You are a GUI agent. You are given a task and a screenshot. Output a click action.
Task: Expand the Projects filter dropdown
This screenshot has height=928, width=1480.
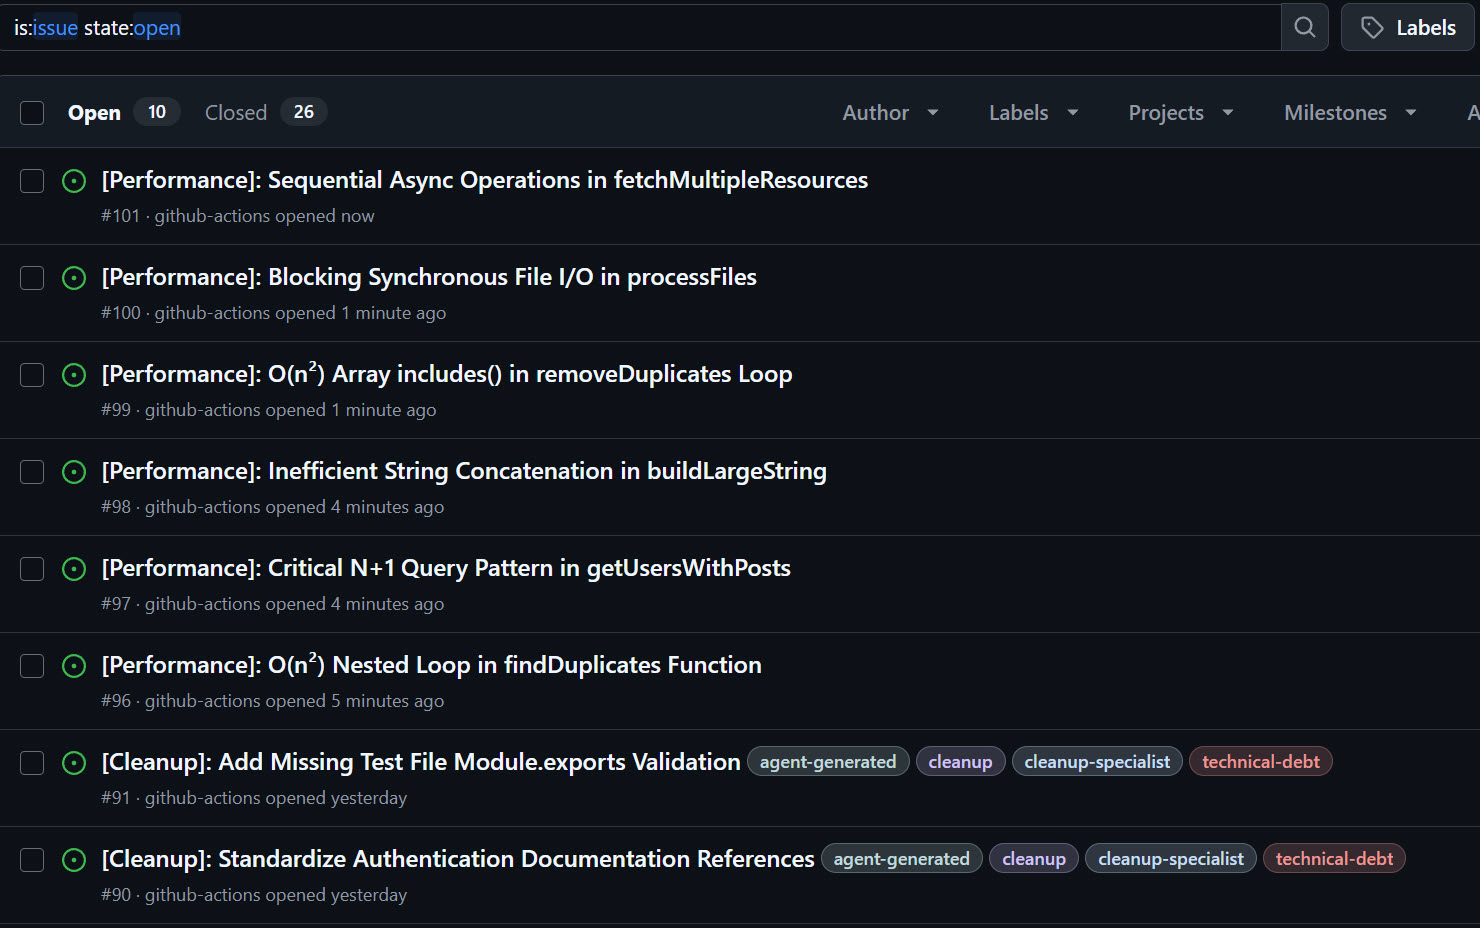point(1179,112)
